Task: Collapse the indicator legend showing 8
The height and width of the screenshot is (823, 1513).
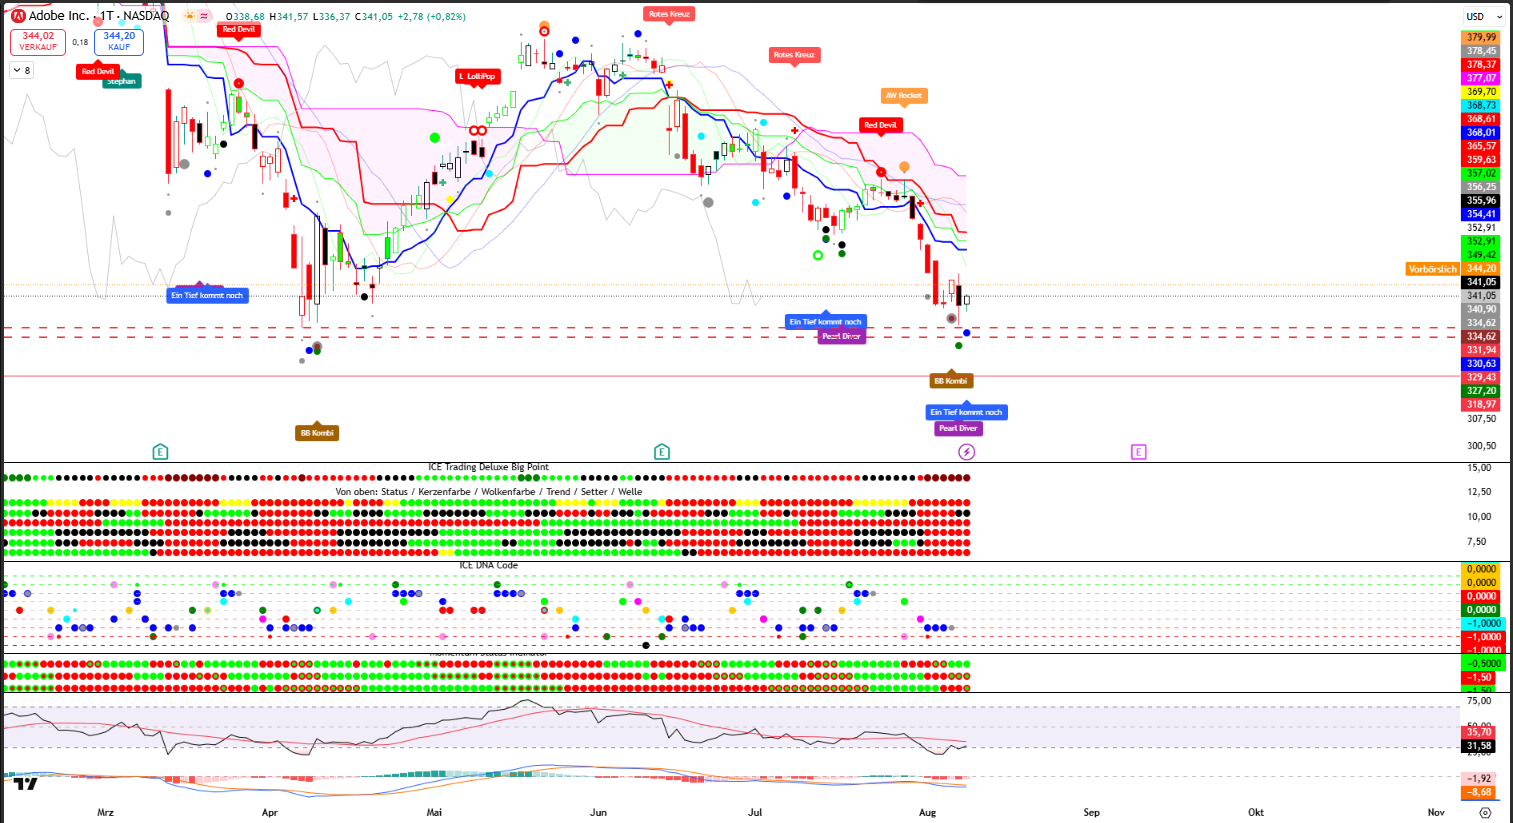Action: point(21,70)
